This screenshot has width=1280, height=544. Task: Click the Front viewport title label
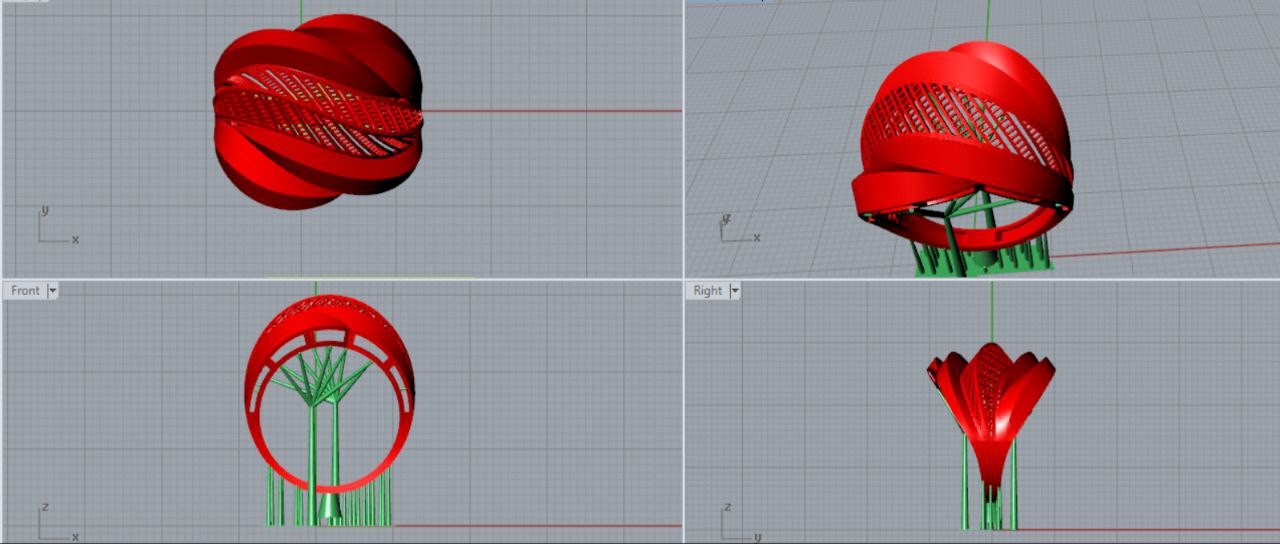point(25,291)
